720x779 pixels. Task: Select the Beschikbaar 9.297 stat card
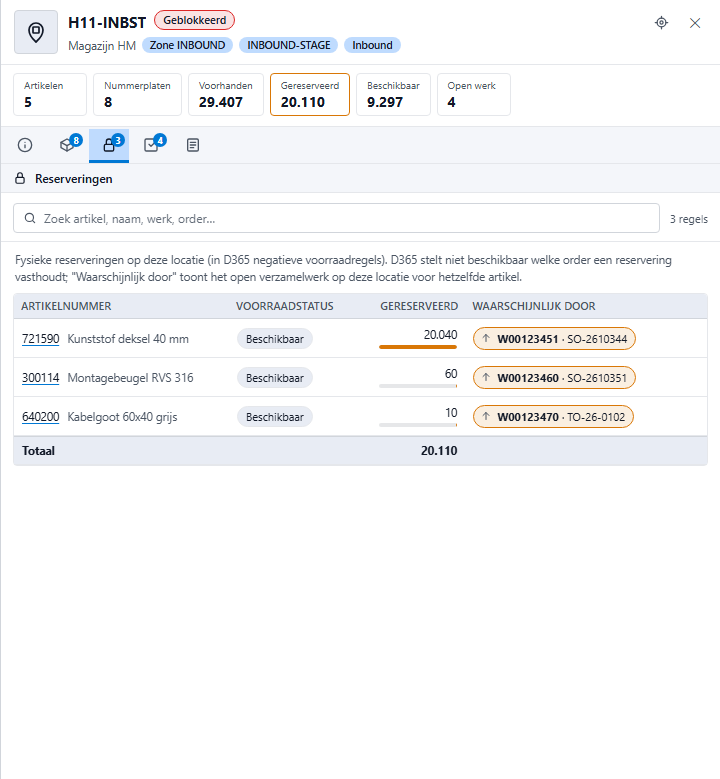pyautogui.click(x=394, y=94)
